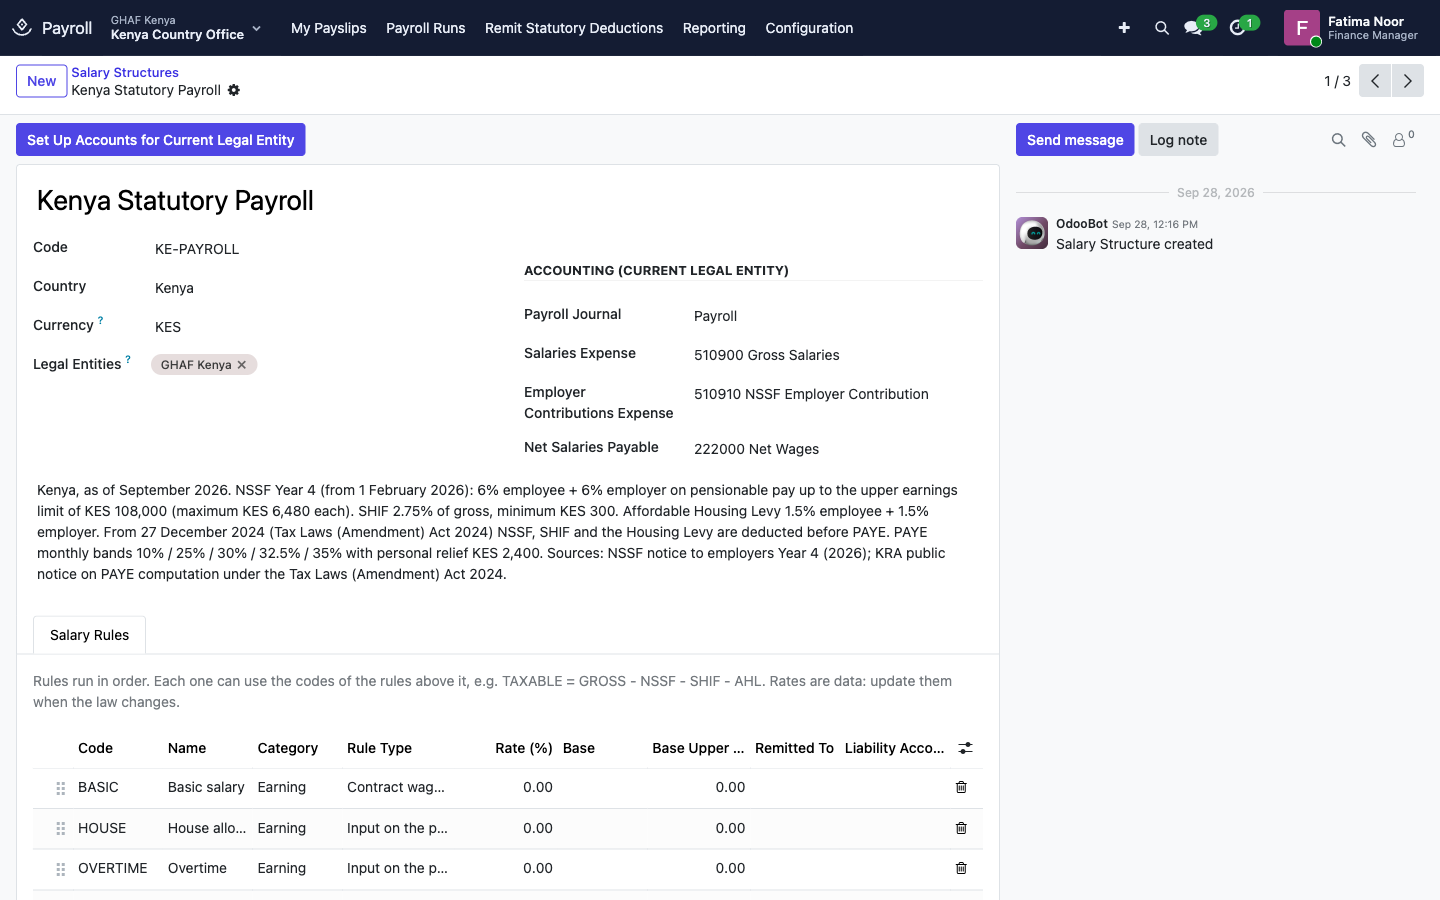This screenshot has height=900, width=1440.
Task: Click the Send message button
Action: pos(1075,140)
